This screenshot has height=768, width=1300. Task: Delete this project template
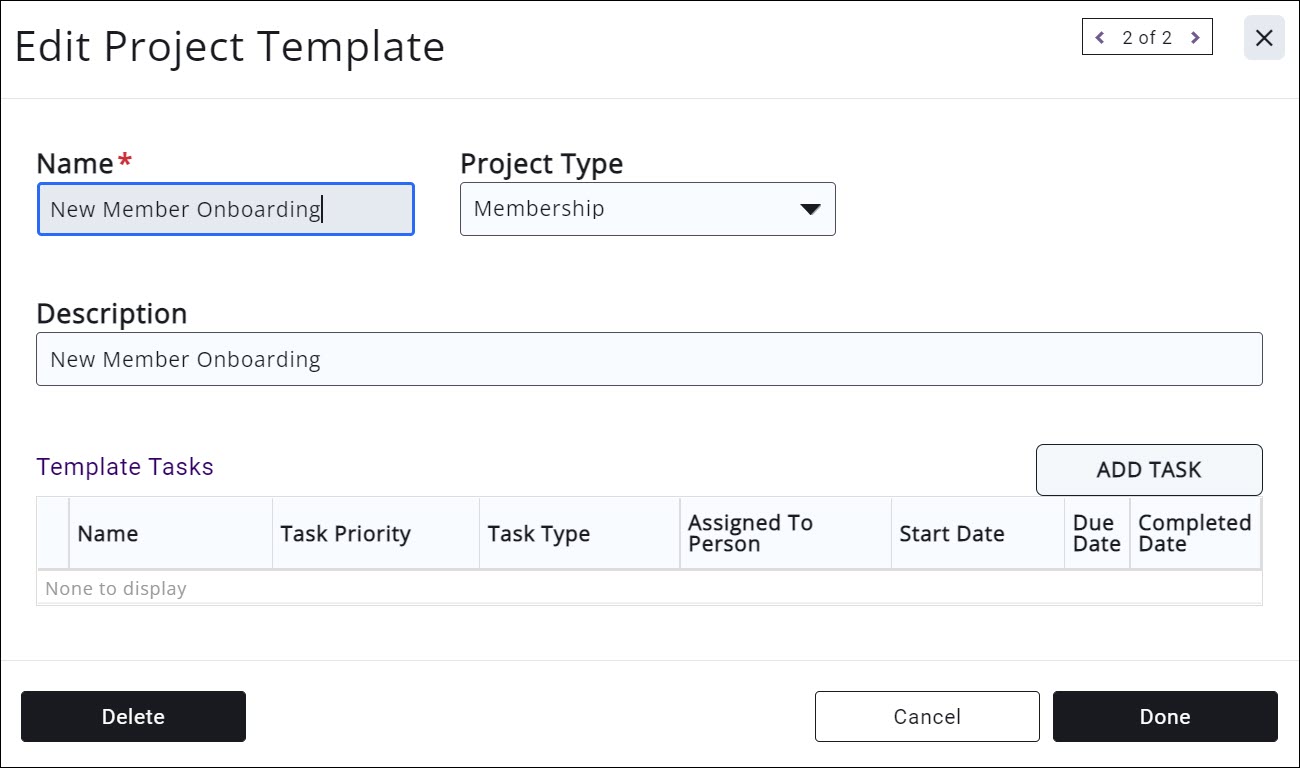coord(133,717)
